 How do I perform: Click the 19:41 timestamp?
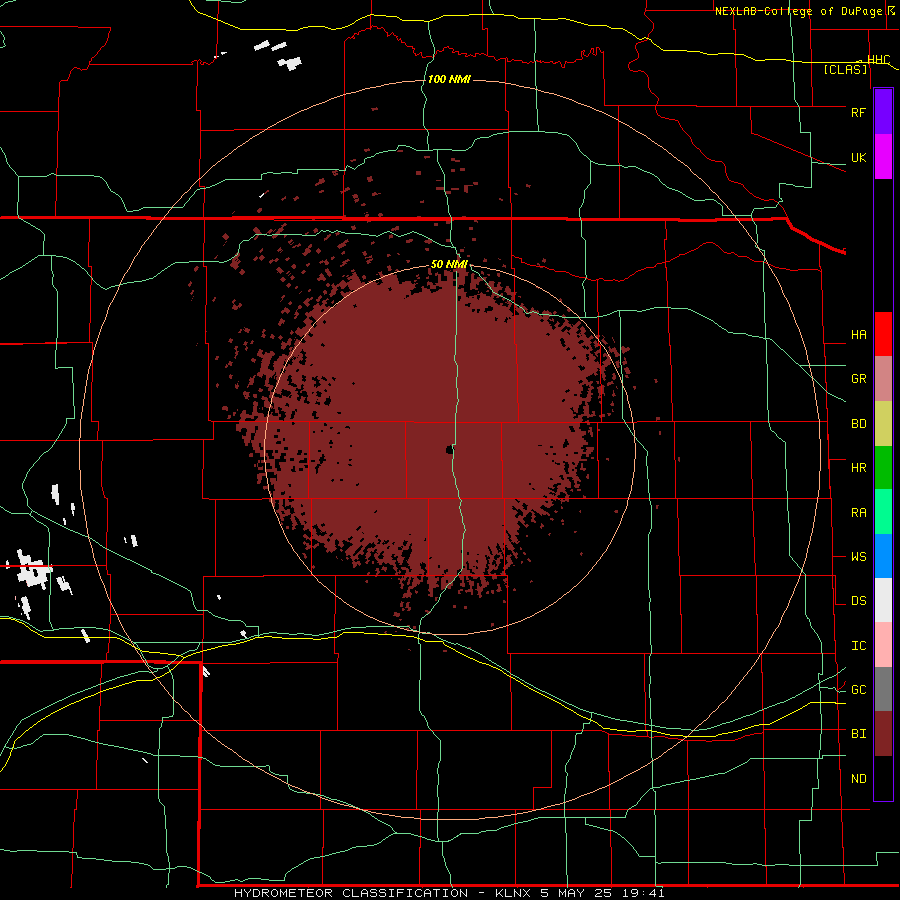coord(645,893)
